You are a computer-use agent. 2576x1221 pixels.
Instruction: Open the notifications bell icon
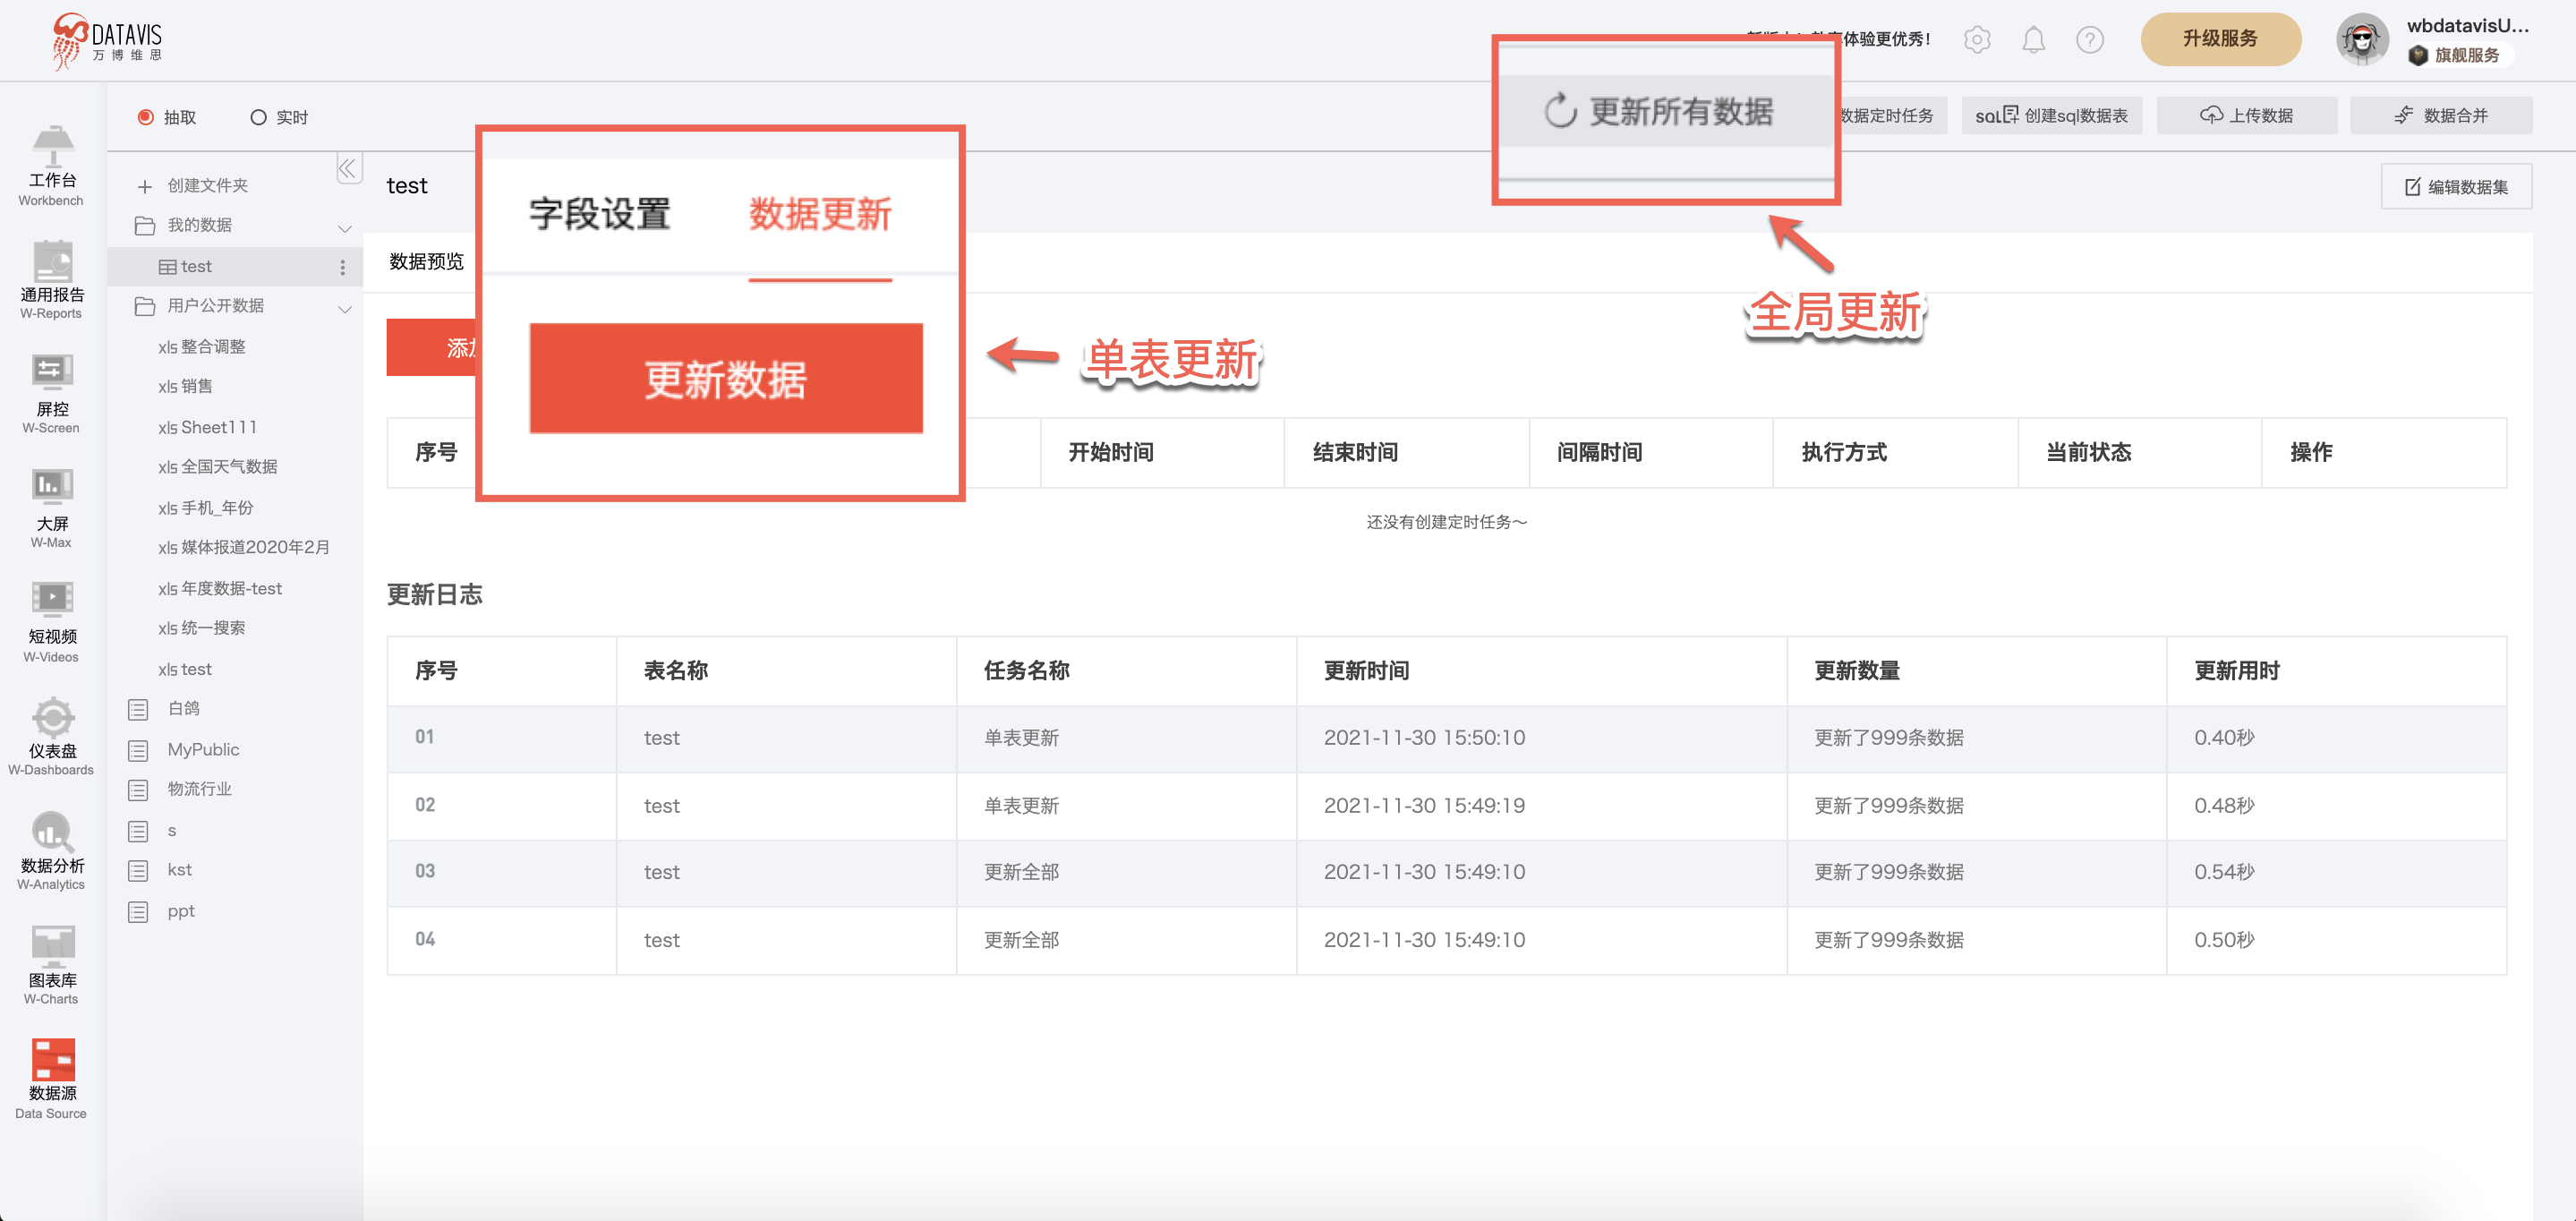click(x=2034, y=39)
